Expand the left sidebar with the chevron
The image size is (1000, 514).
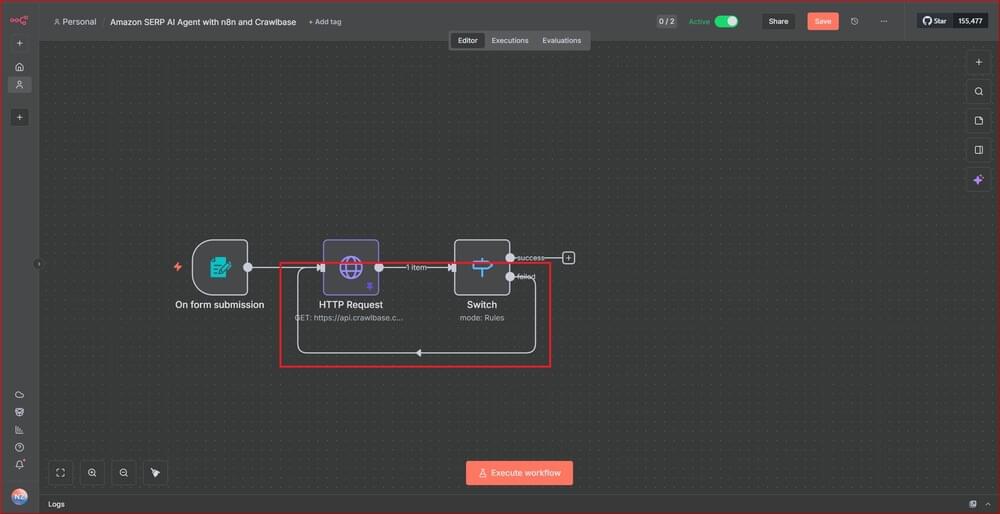(39, 264)
